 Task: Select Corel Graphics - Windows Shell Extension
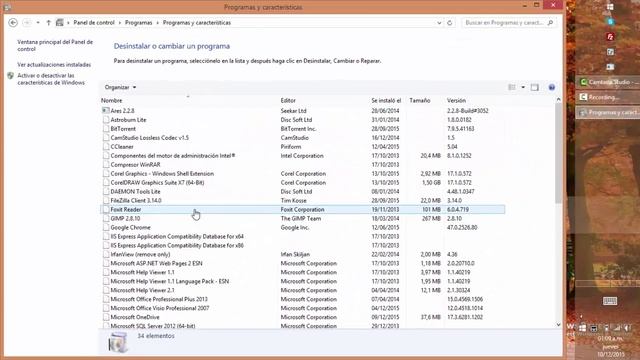coord(302,173)
